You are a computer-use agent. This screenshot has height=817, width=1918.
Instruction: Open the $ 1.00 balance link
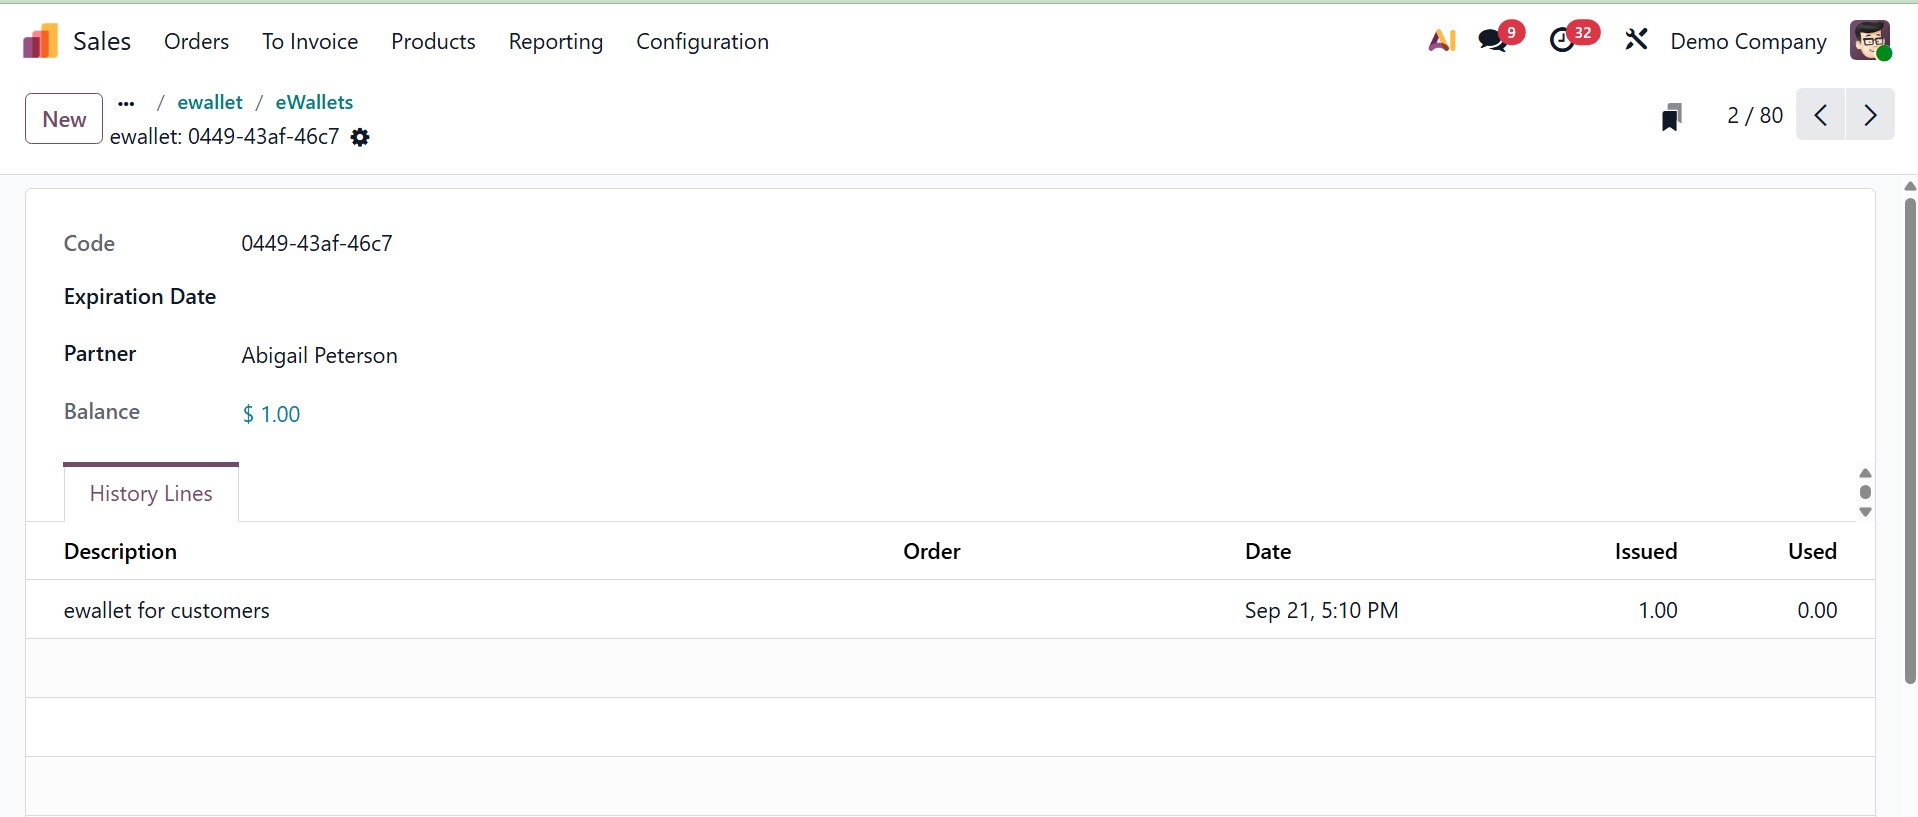pos(271,413)
